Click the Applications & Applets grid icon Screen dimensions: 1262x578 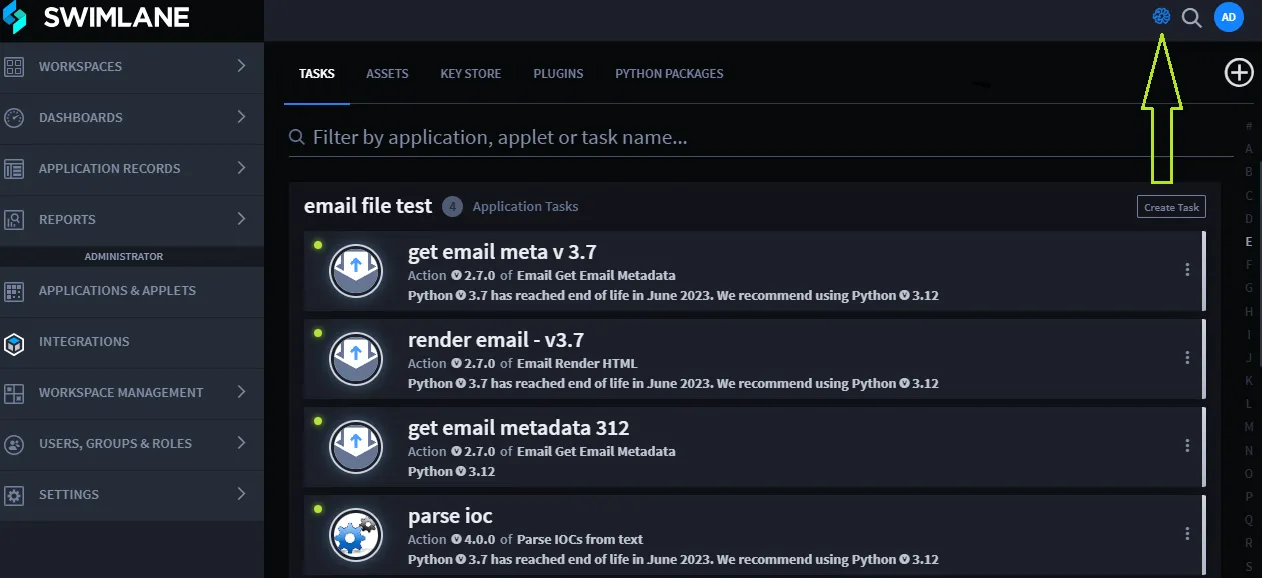[14, 291]
